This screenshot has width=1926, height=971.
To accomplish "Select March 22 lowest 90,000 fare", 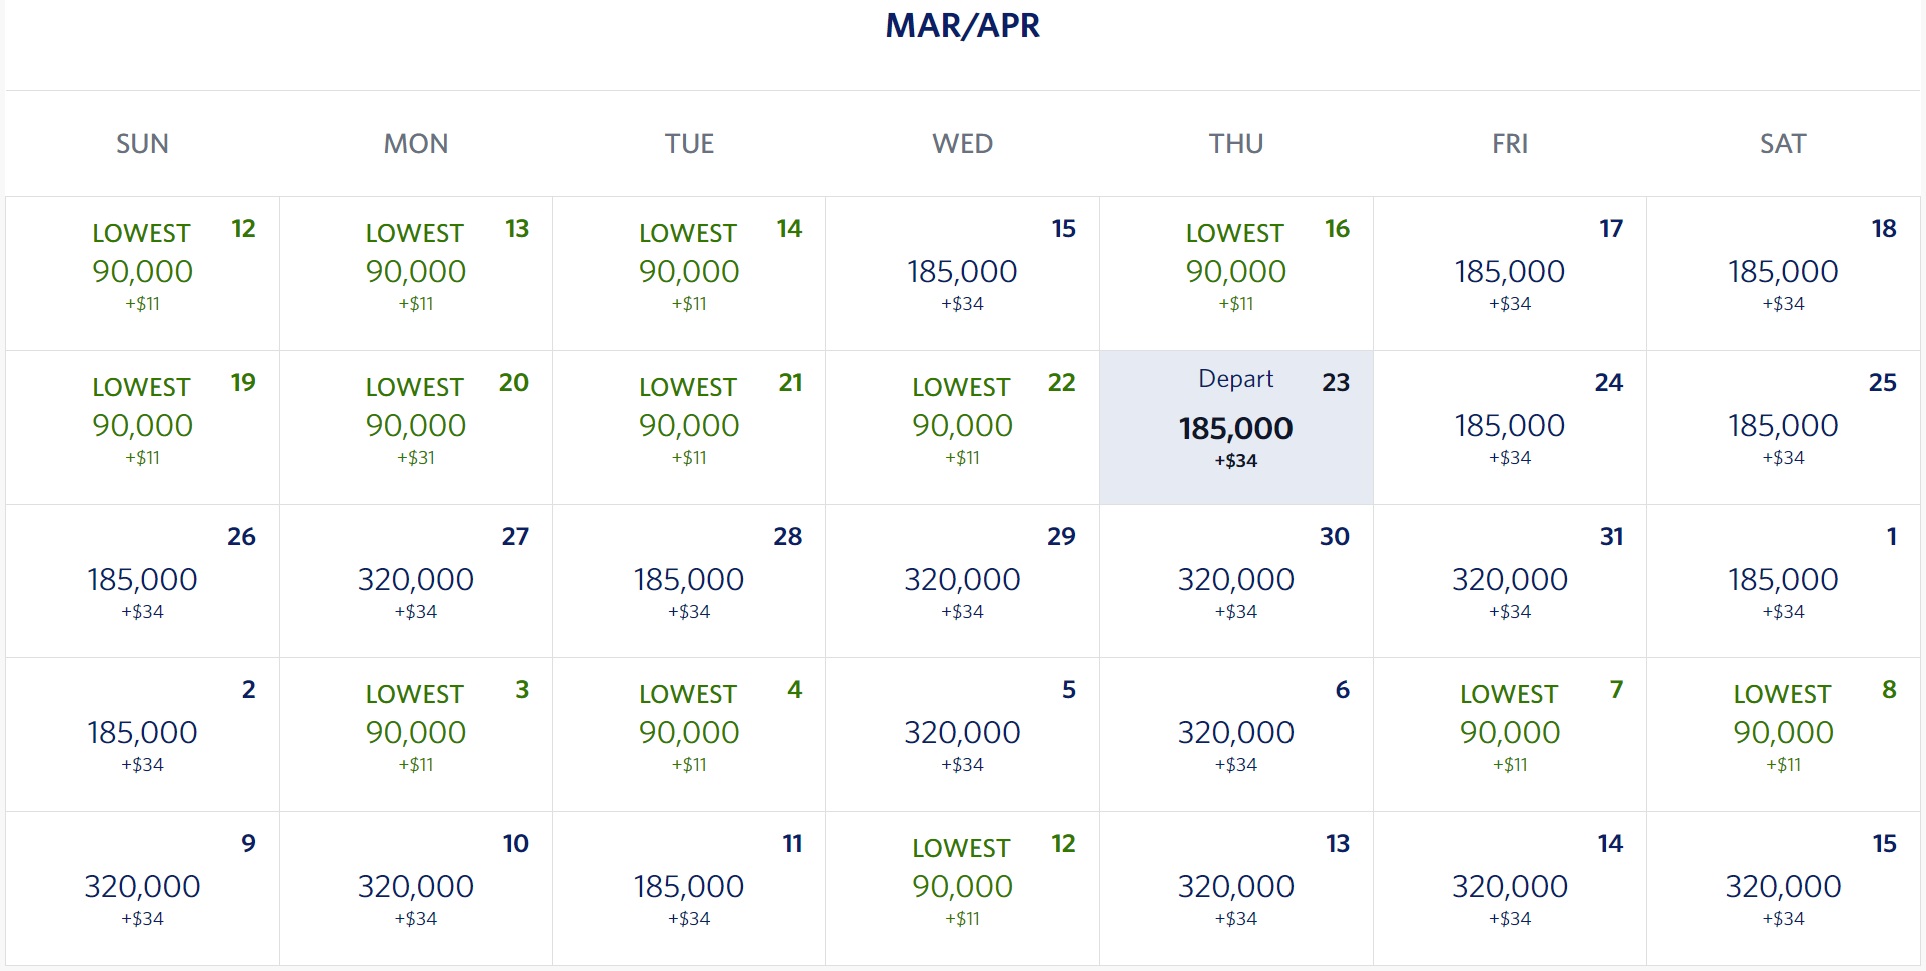I will (962, 427).
